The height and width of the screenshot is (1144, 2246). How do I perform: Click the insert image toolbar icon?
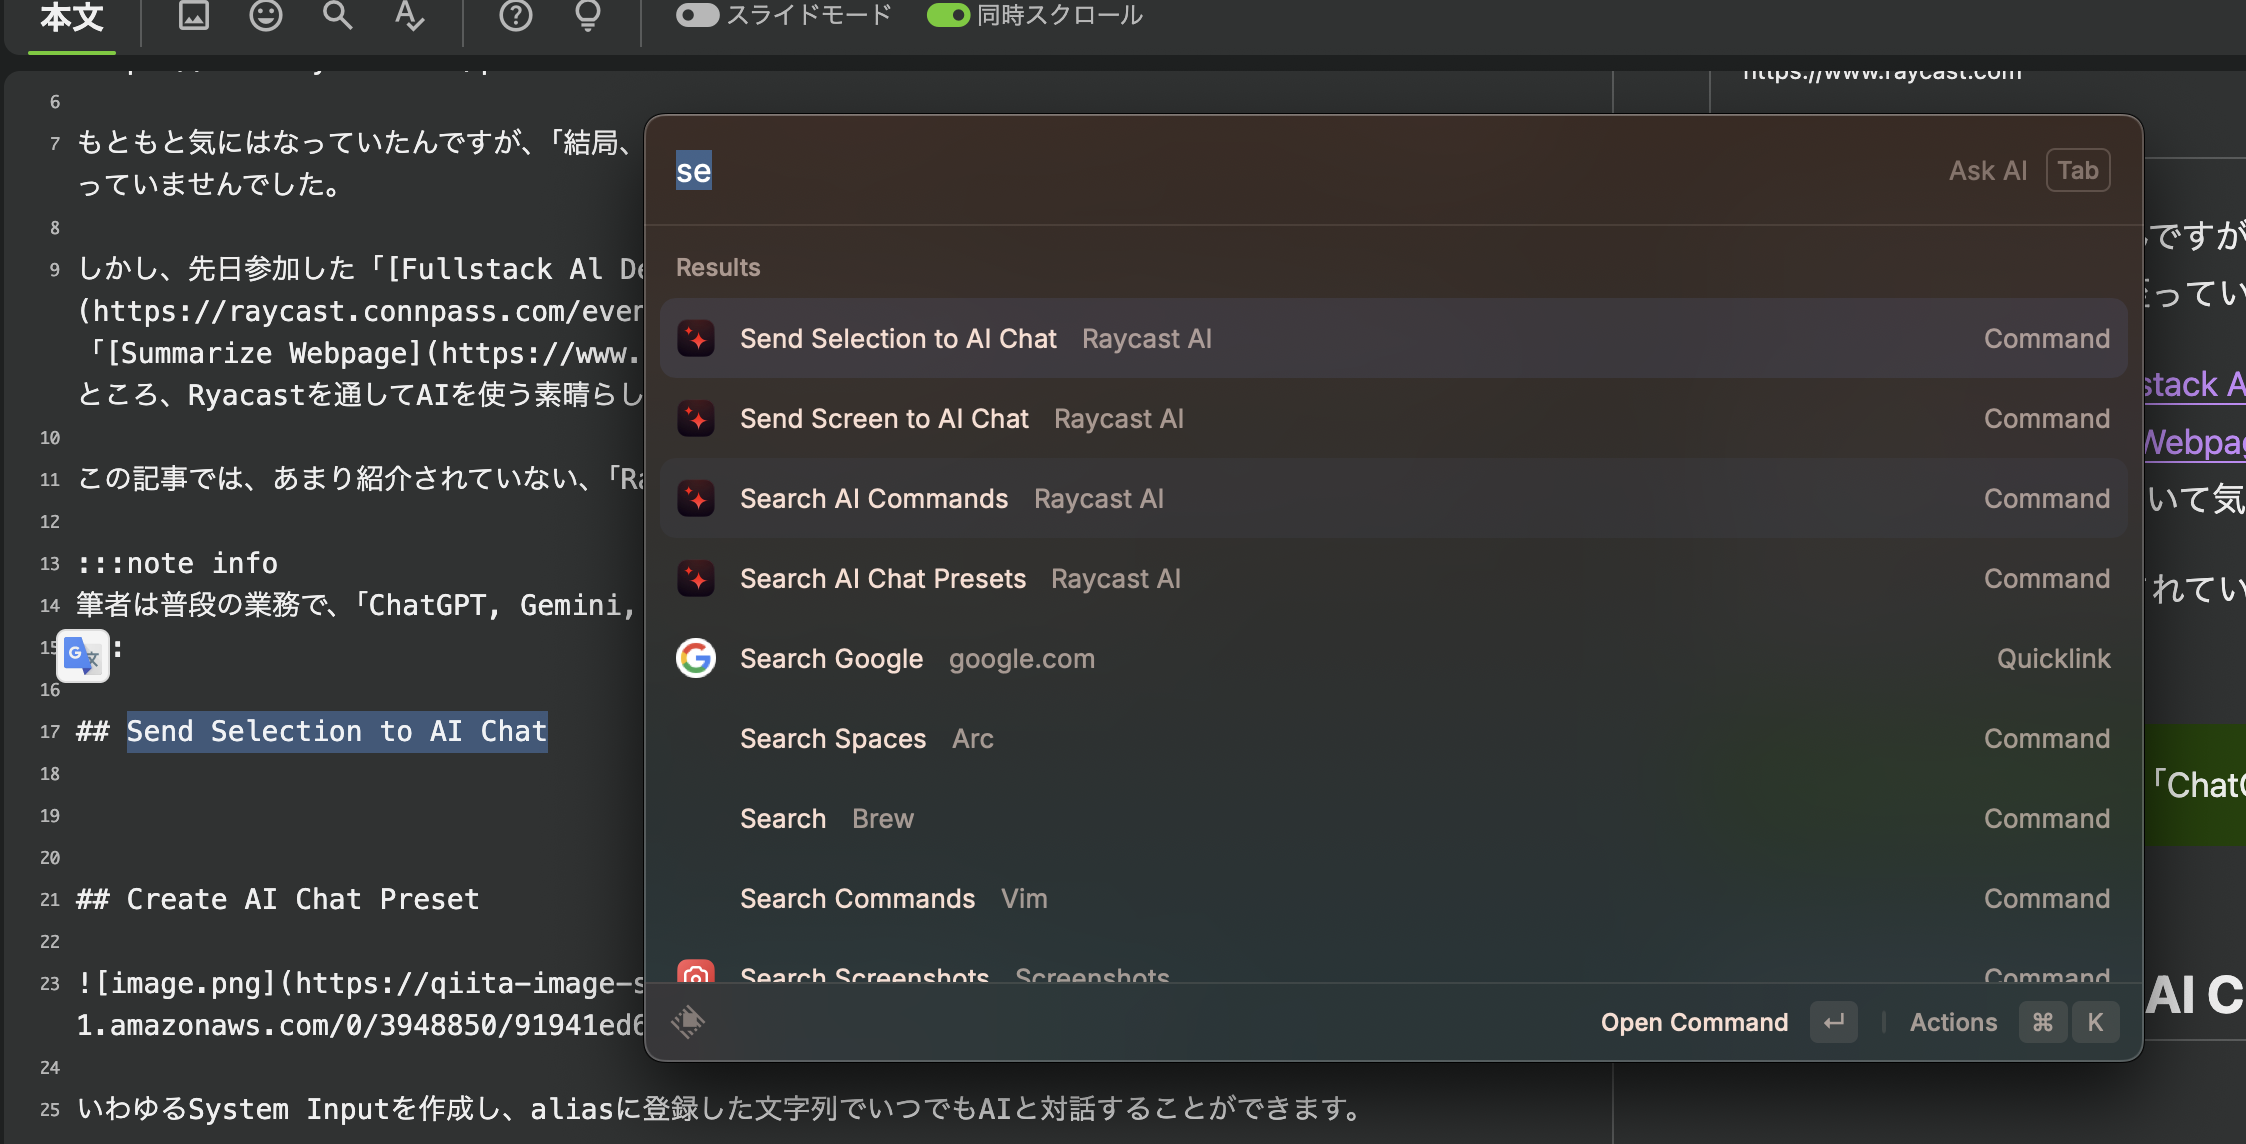(x=193, y=16)
